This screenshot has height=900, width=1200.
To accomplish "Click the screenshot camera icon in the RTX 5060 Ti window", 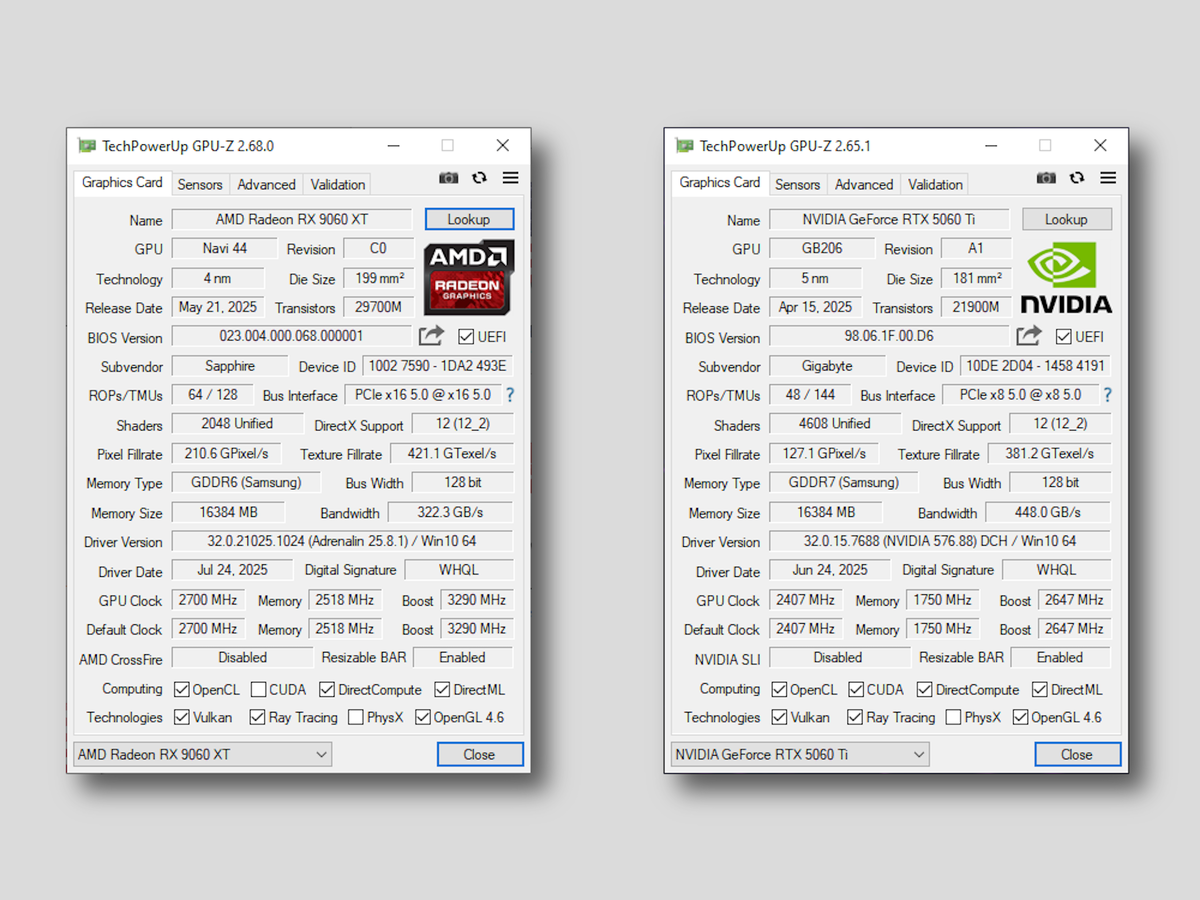I will tap(1046, 178).
